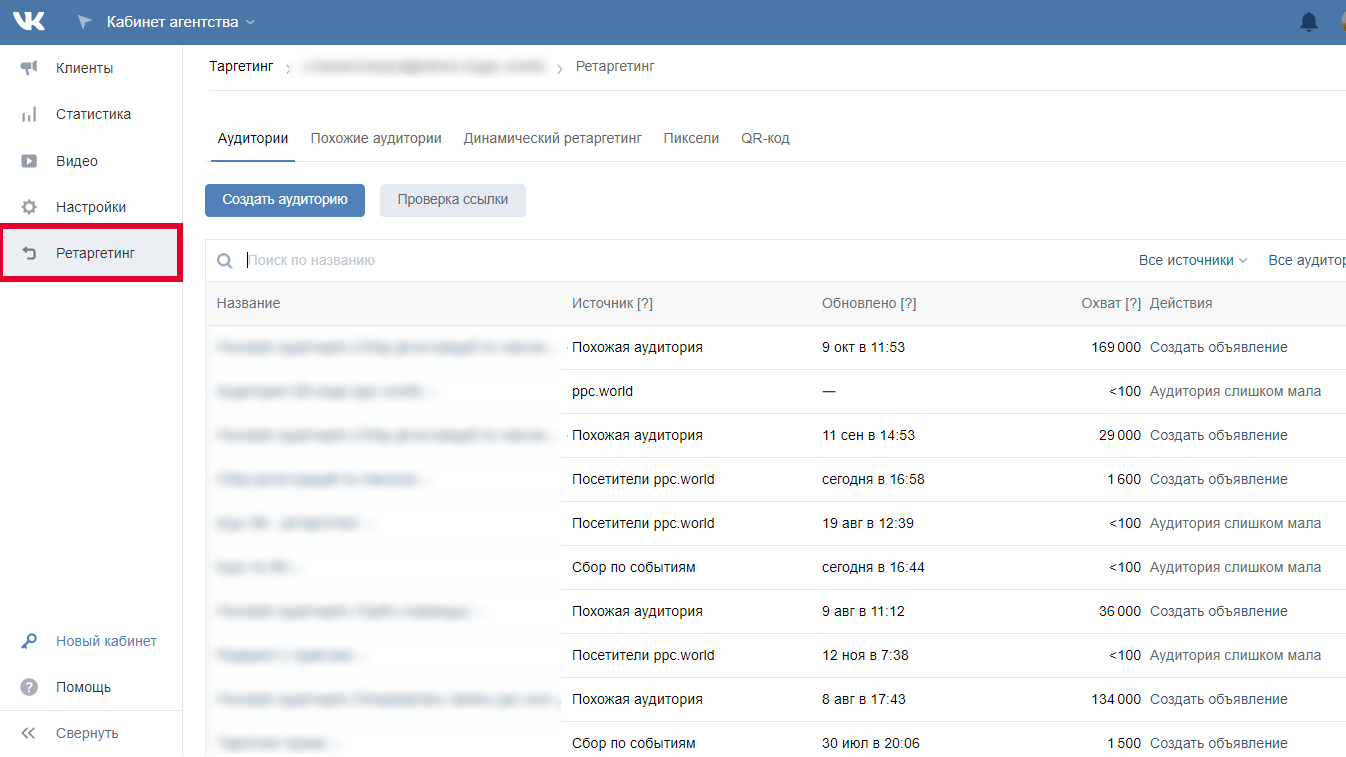1346x757 pixels.
Task: Click the Помощь question mark icon
Action: 29,687
